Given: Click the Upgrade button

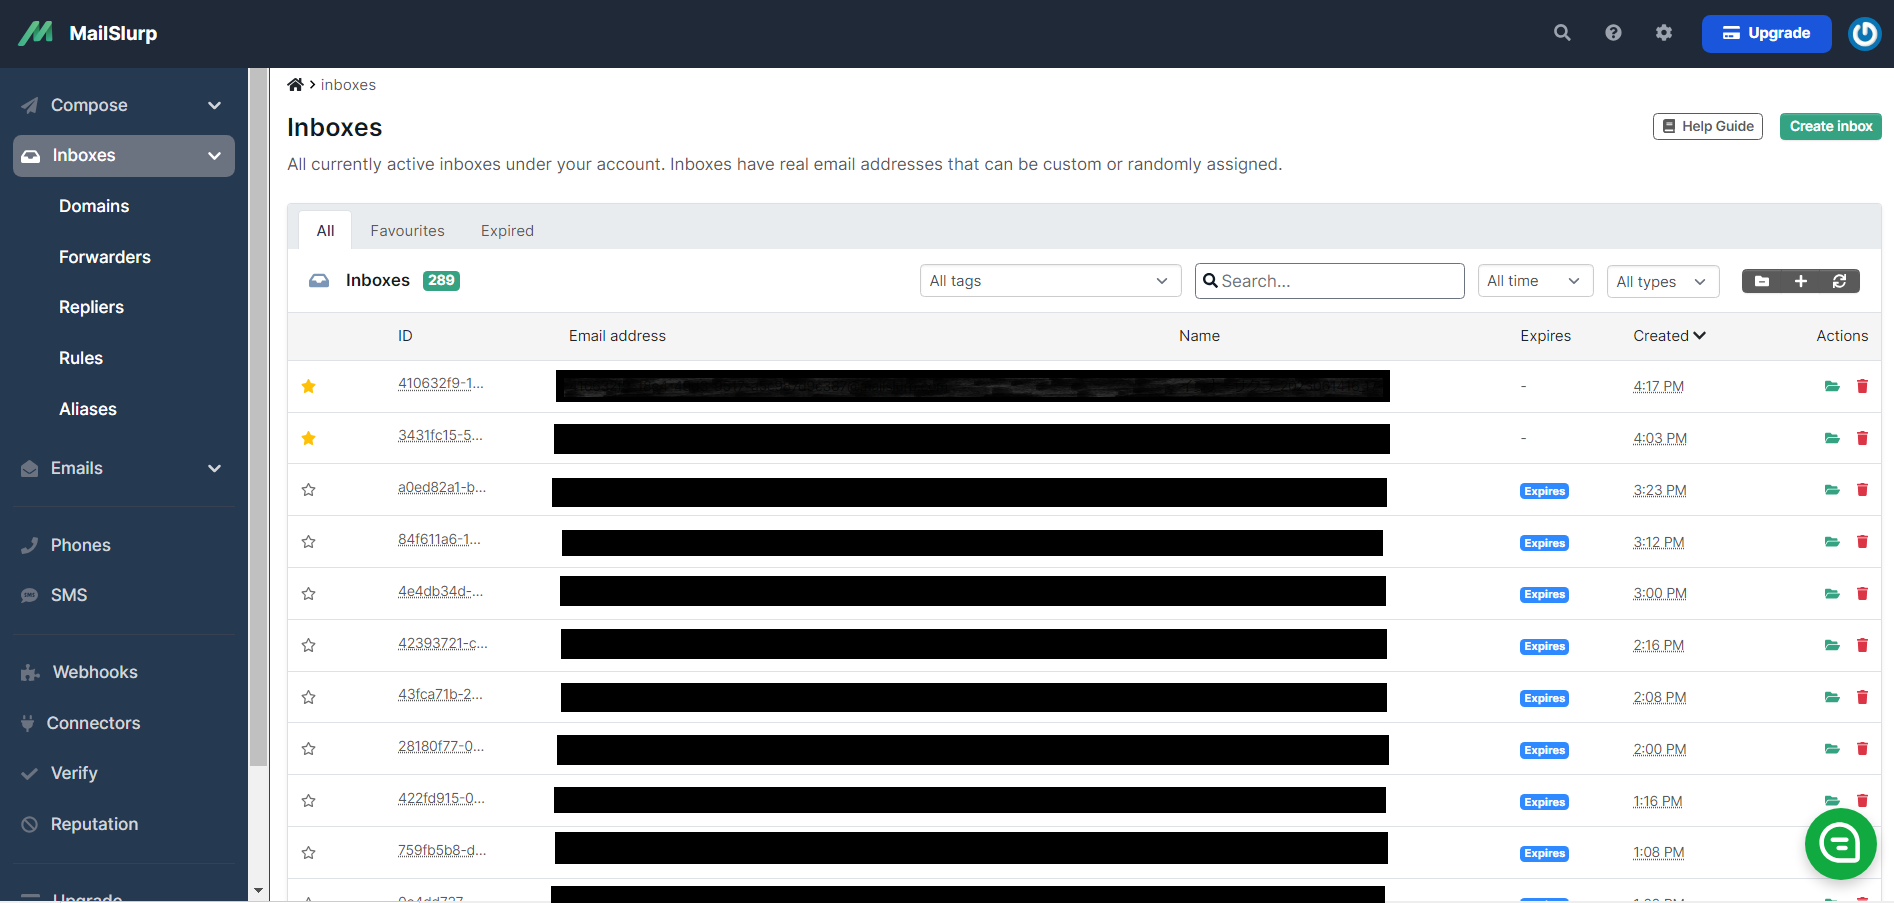Looking at the screenshot, I should pos(1766,33).
